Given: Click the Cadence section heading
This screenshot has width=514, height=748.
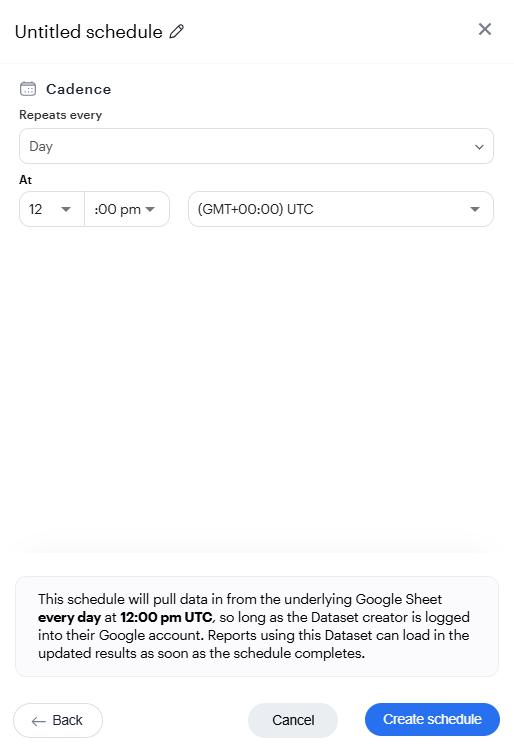Looking at the screenshot, I should (78, 89).
